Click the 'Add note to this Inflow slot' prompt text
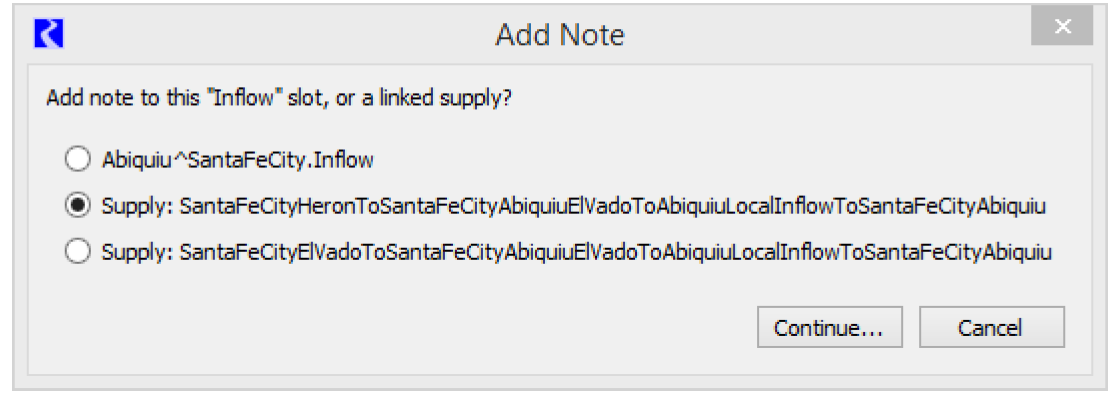The height and width of the screenshot is (394, 1113). [x=278, y=97]
